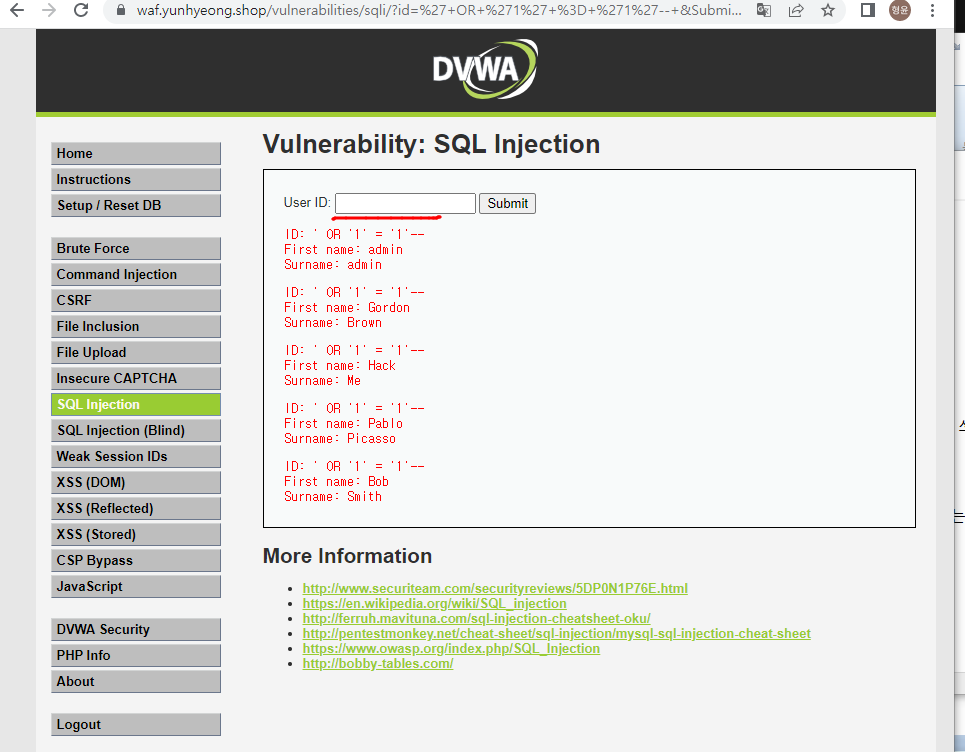The height and width of the screenshot is (752, 965).
Task: Toggle the browser side panel icon
Action: point(868,10)
